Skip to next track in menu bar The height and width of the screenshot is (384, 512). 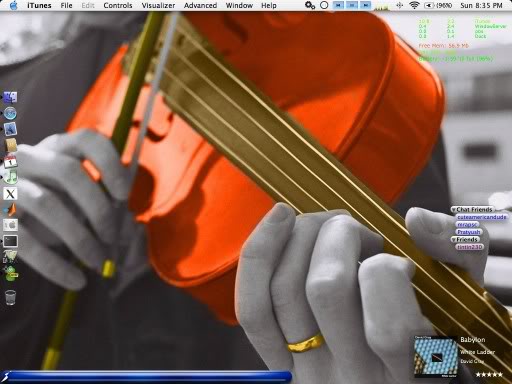point(366,5)
